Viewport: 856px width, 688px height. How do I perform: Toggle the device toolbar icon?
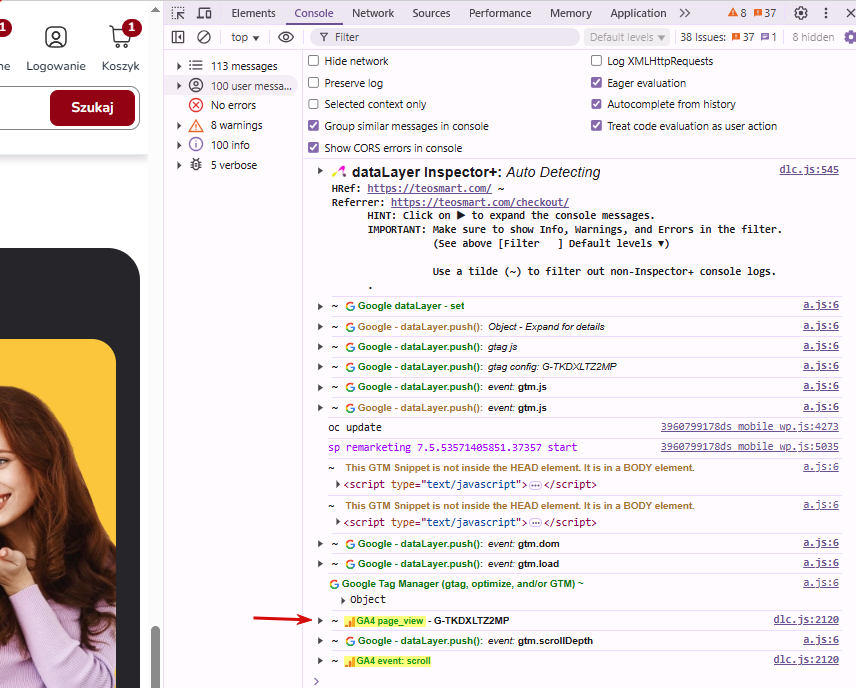205,13
